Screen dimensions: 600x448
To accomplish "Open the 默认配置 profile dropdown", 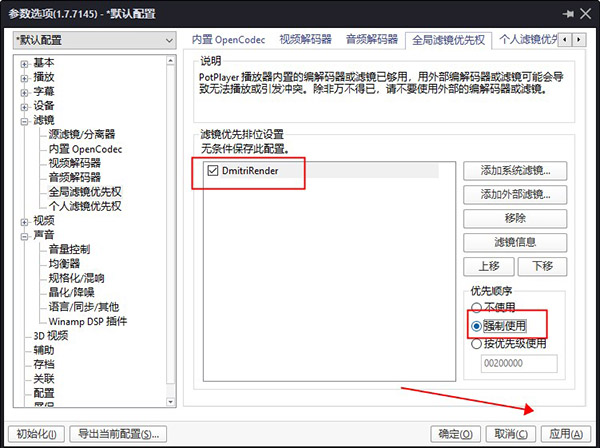I will [95, 40].
